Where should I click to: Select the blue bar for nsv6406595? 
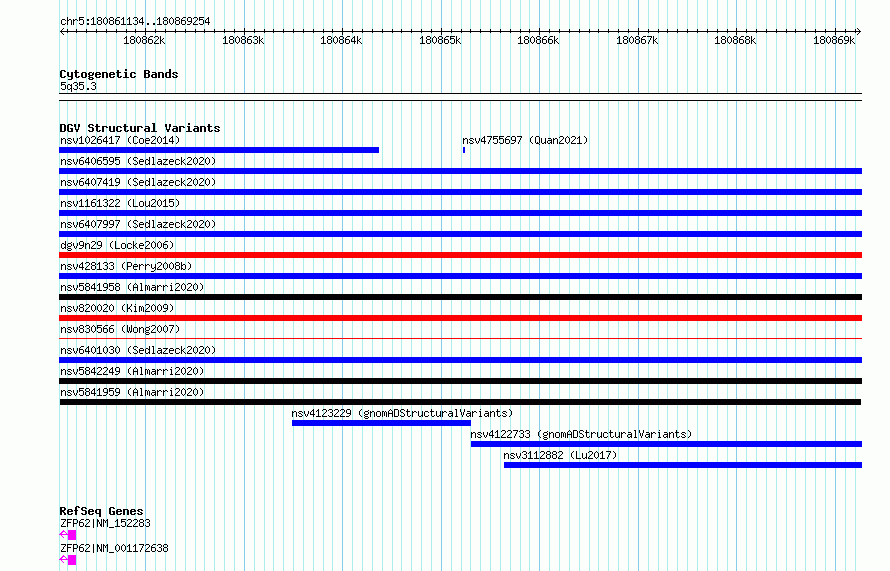[460, 171]
